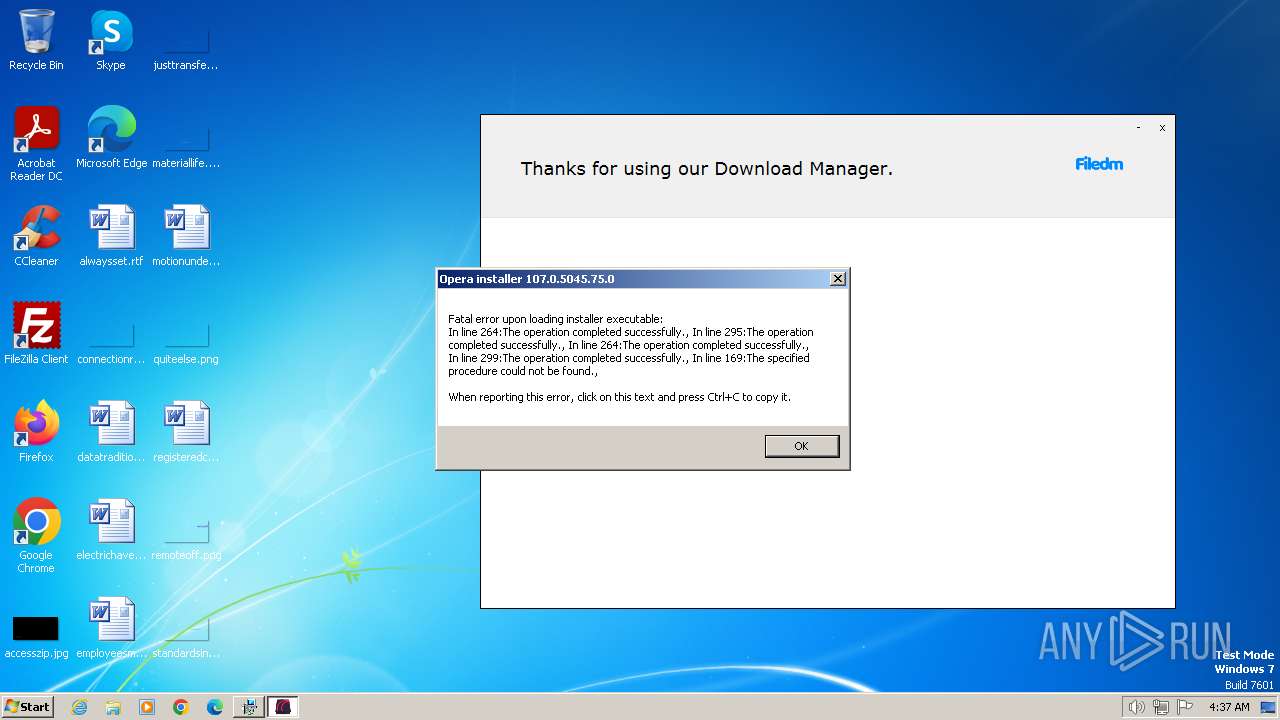Image resolution: width=1280 pixels, height=720 pixels.
Task: Switch to the download manager taskbar item
Action: tap(249, 707)
